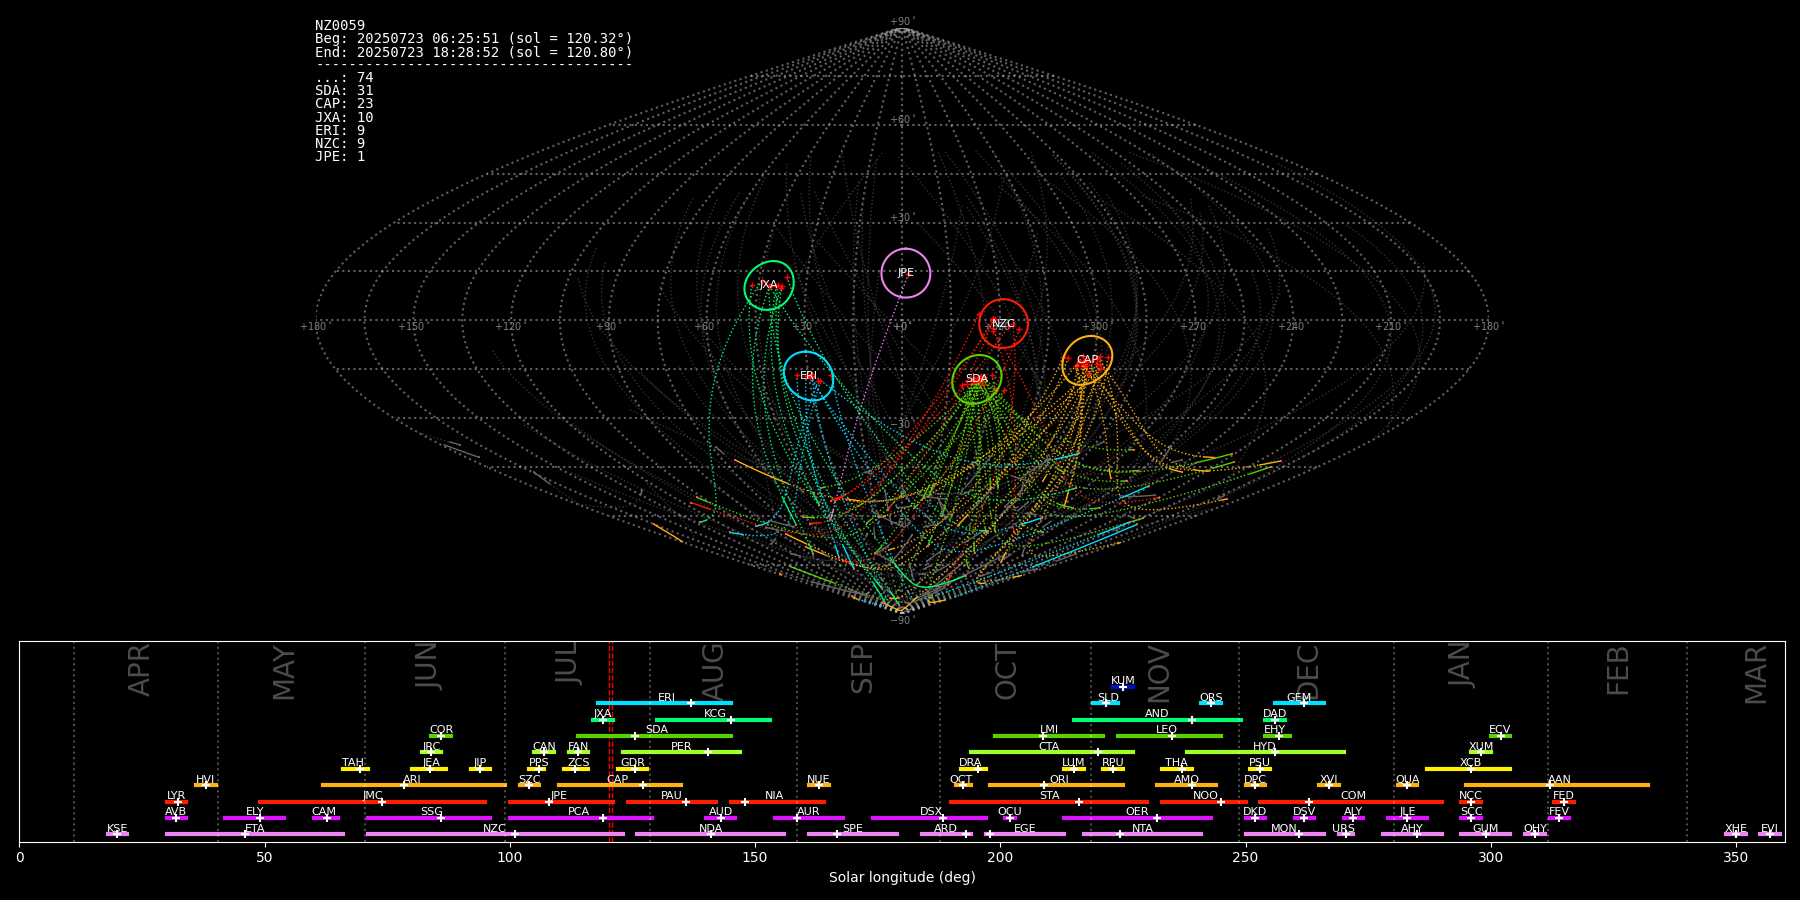The image size is (1800, 900).
Task: Click the PER shower bar in timeline
Action: tap(681, 752)
